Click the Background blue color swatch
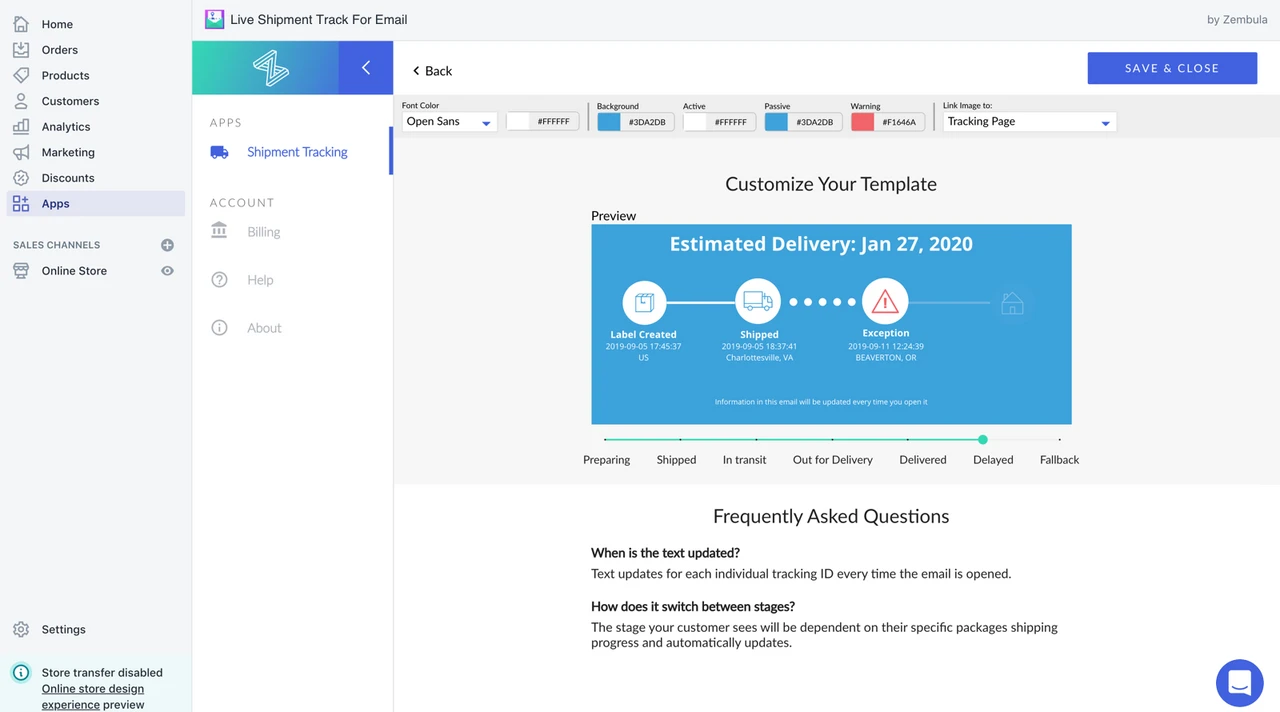1280x712 pixels. 608,122
